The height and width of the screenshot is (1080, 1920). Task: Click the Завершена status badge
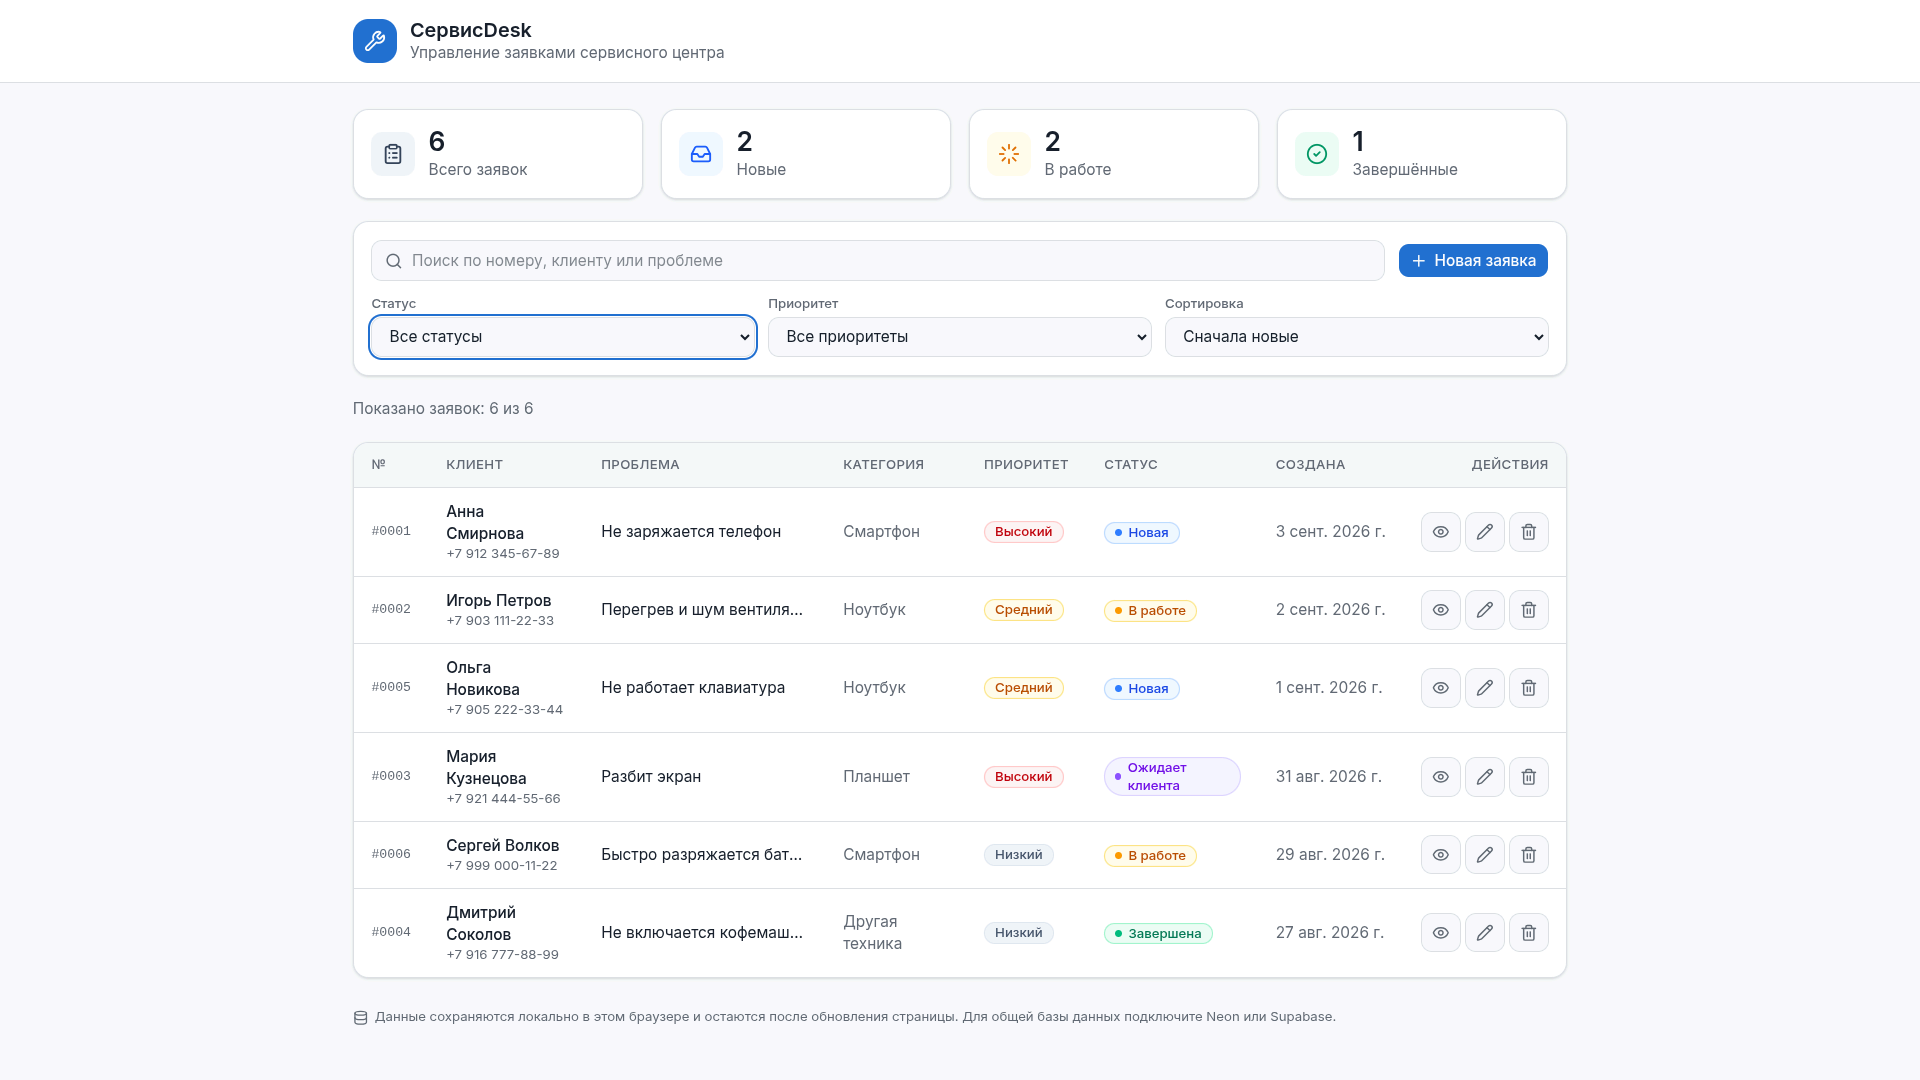coord(1158,934)
